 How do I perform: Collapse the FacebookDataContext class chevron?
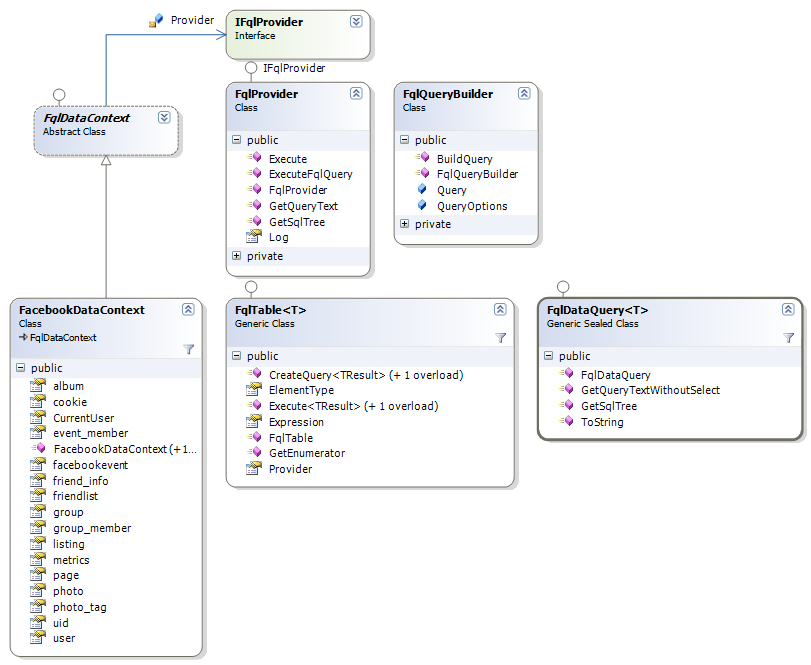(x=188, y=309)
